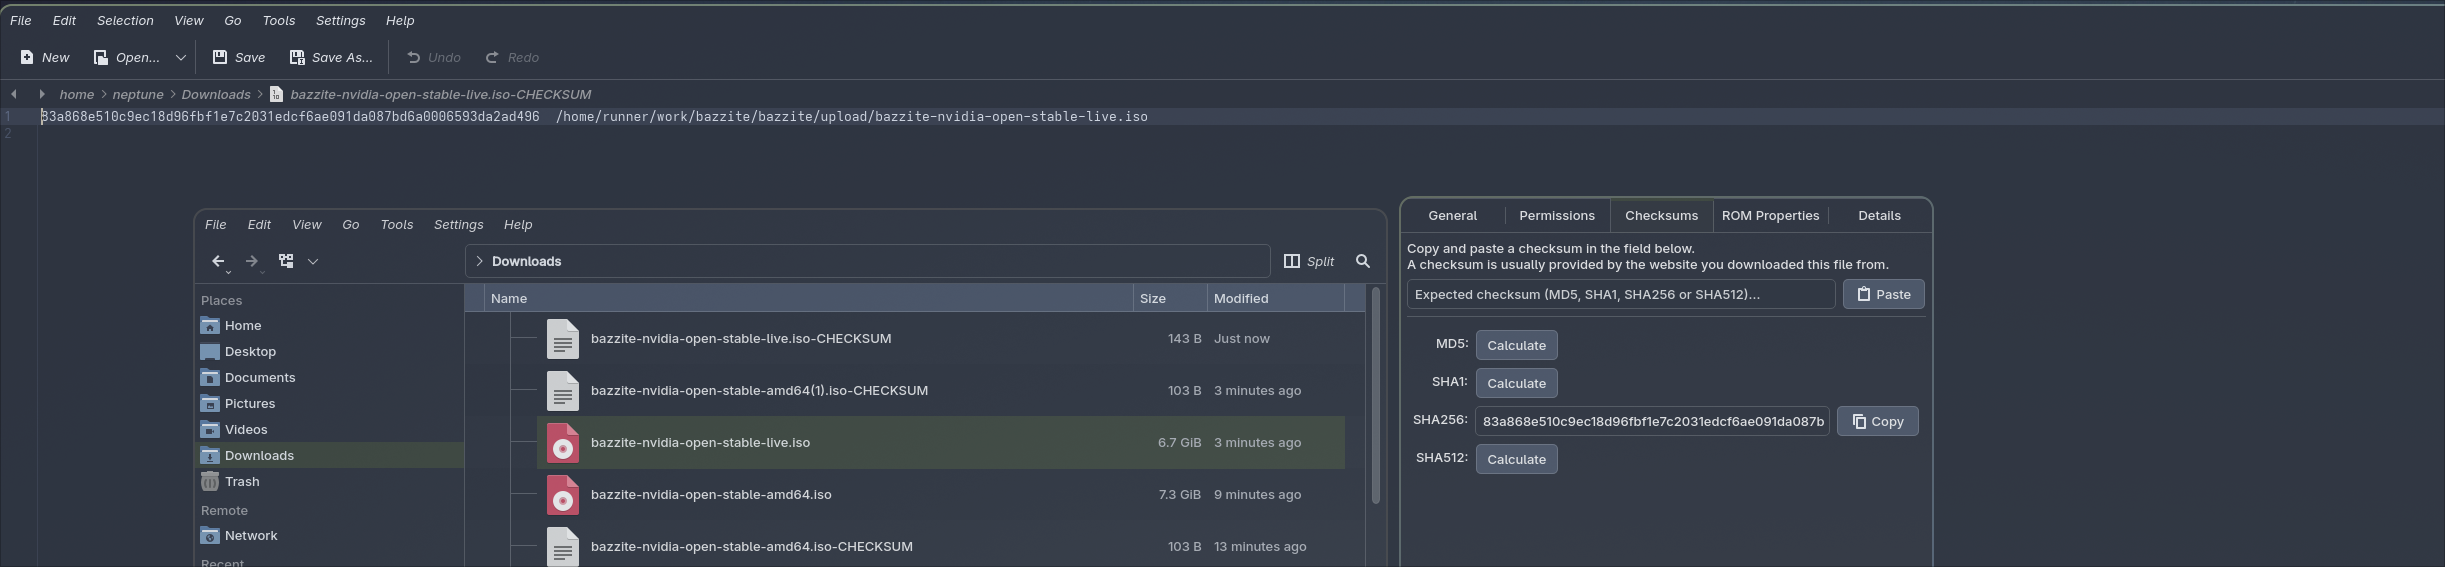This screenshot has width=2445, height=567.
Task: Open the editor's File menu
Action: point(21,20)
